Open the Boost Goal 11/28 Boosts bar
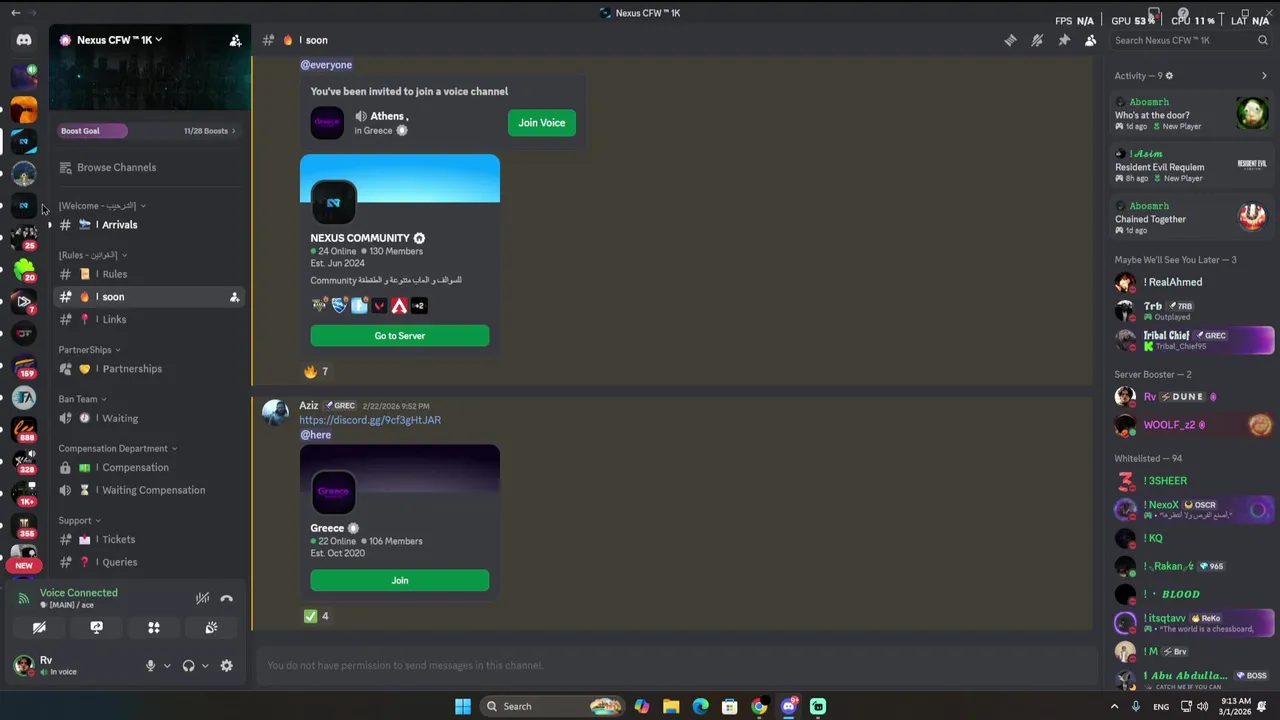The height and width of the screenshot is (720, 1280). [x=148, y=131]
